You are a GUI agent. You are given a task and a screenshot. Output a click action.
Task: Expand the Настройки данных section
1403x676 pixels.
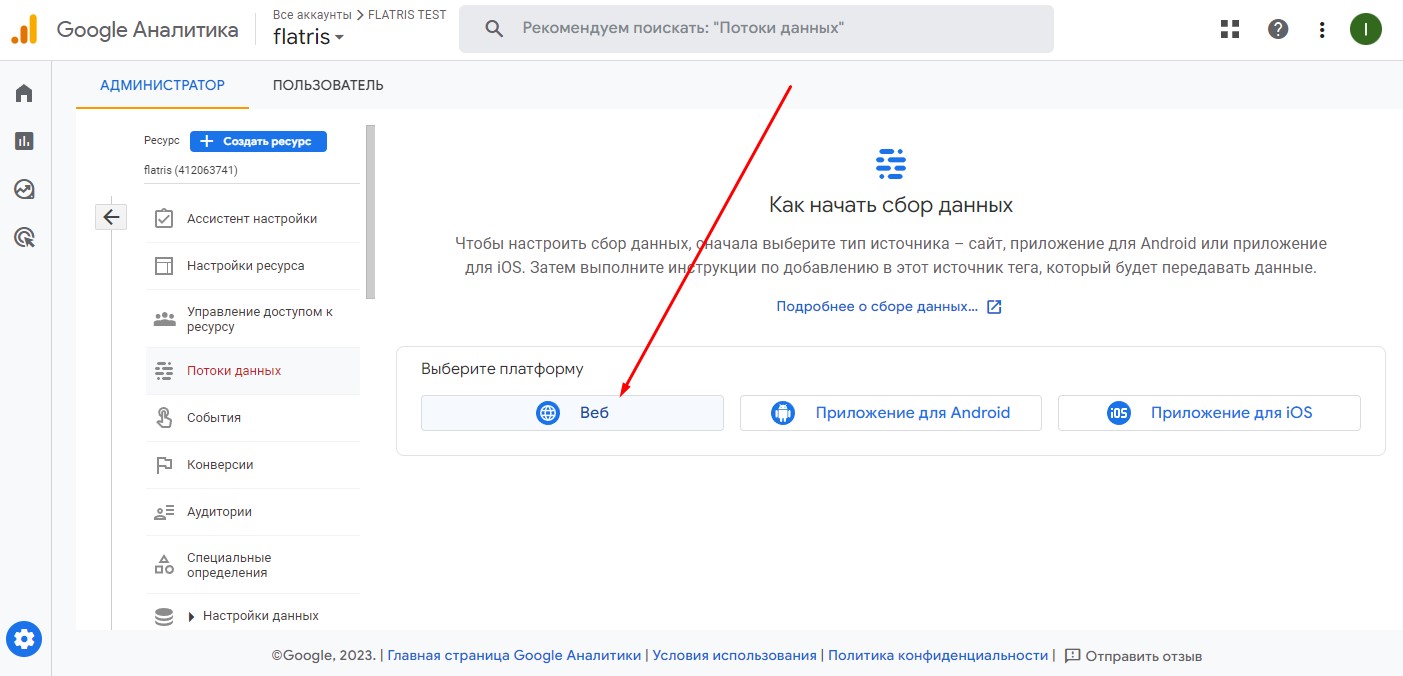(x=192, y=616)
